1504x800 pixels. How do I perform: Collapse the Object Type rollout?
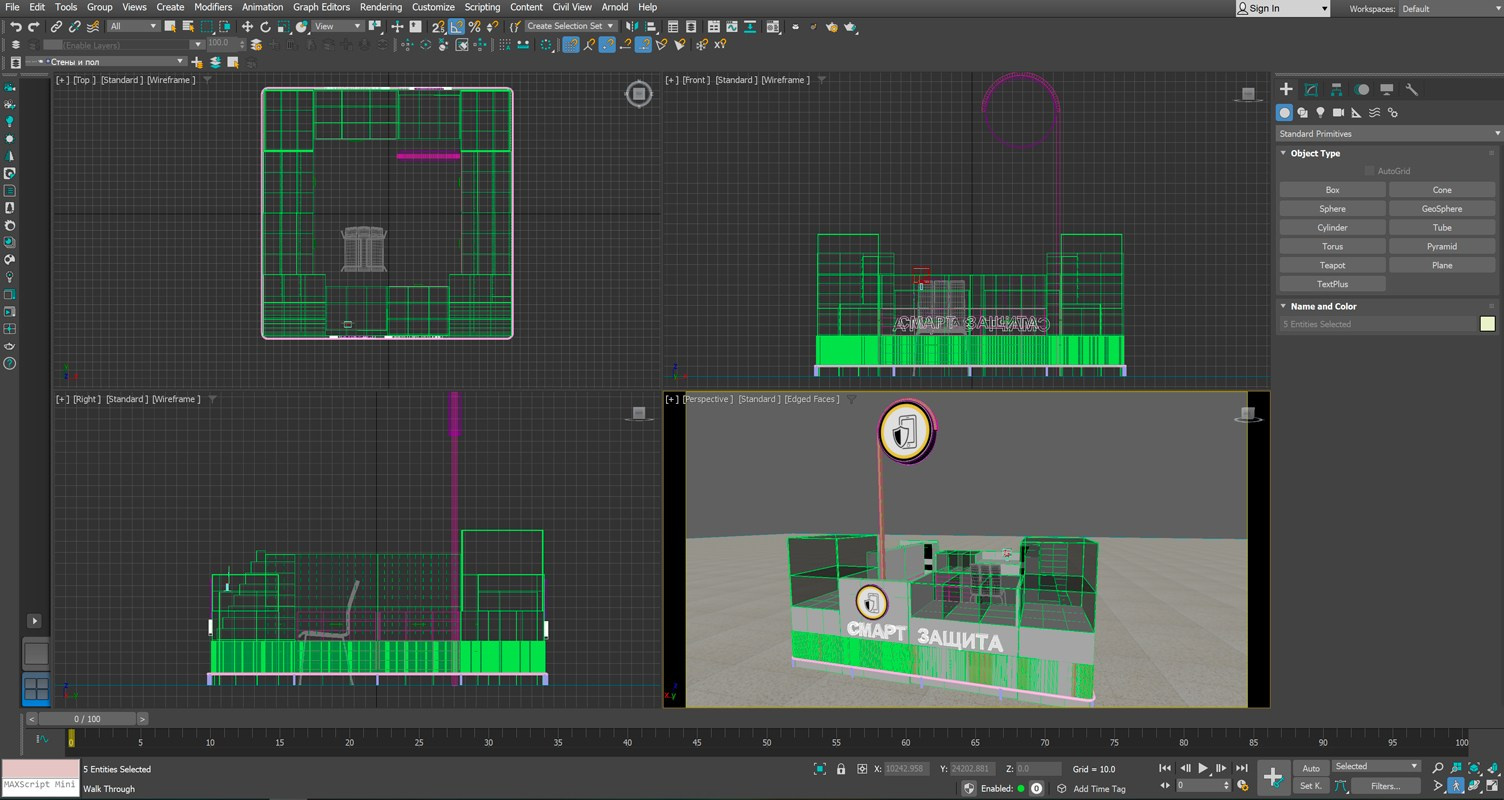(1315, 154)
